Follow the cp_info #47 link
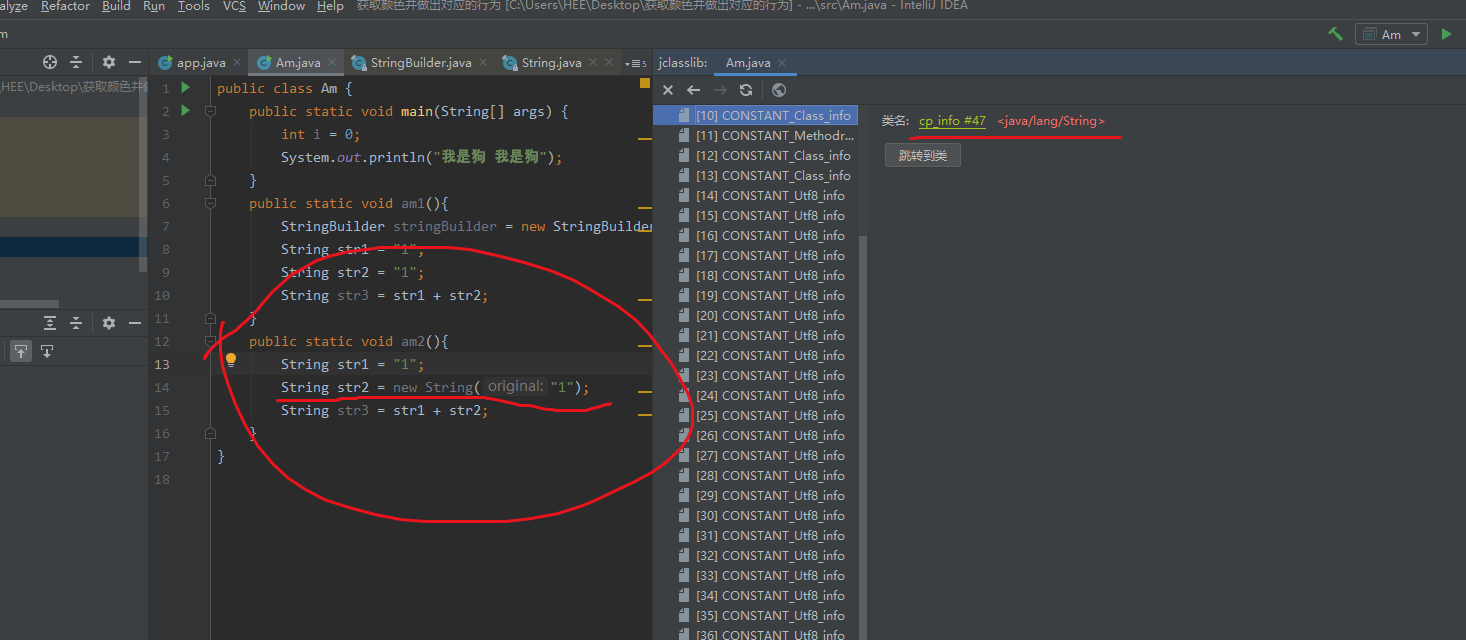This screenshot has height=640, width=1466. pos(952,121)
